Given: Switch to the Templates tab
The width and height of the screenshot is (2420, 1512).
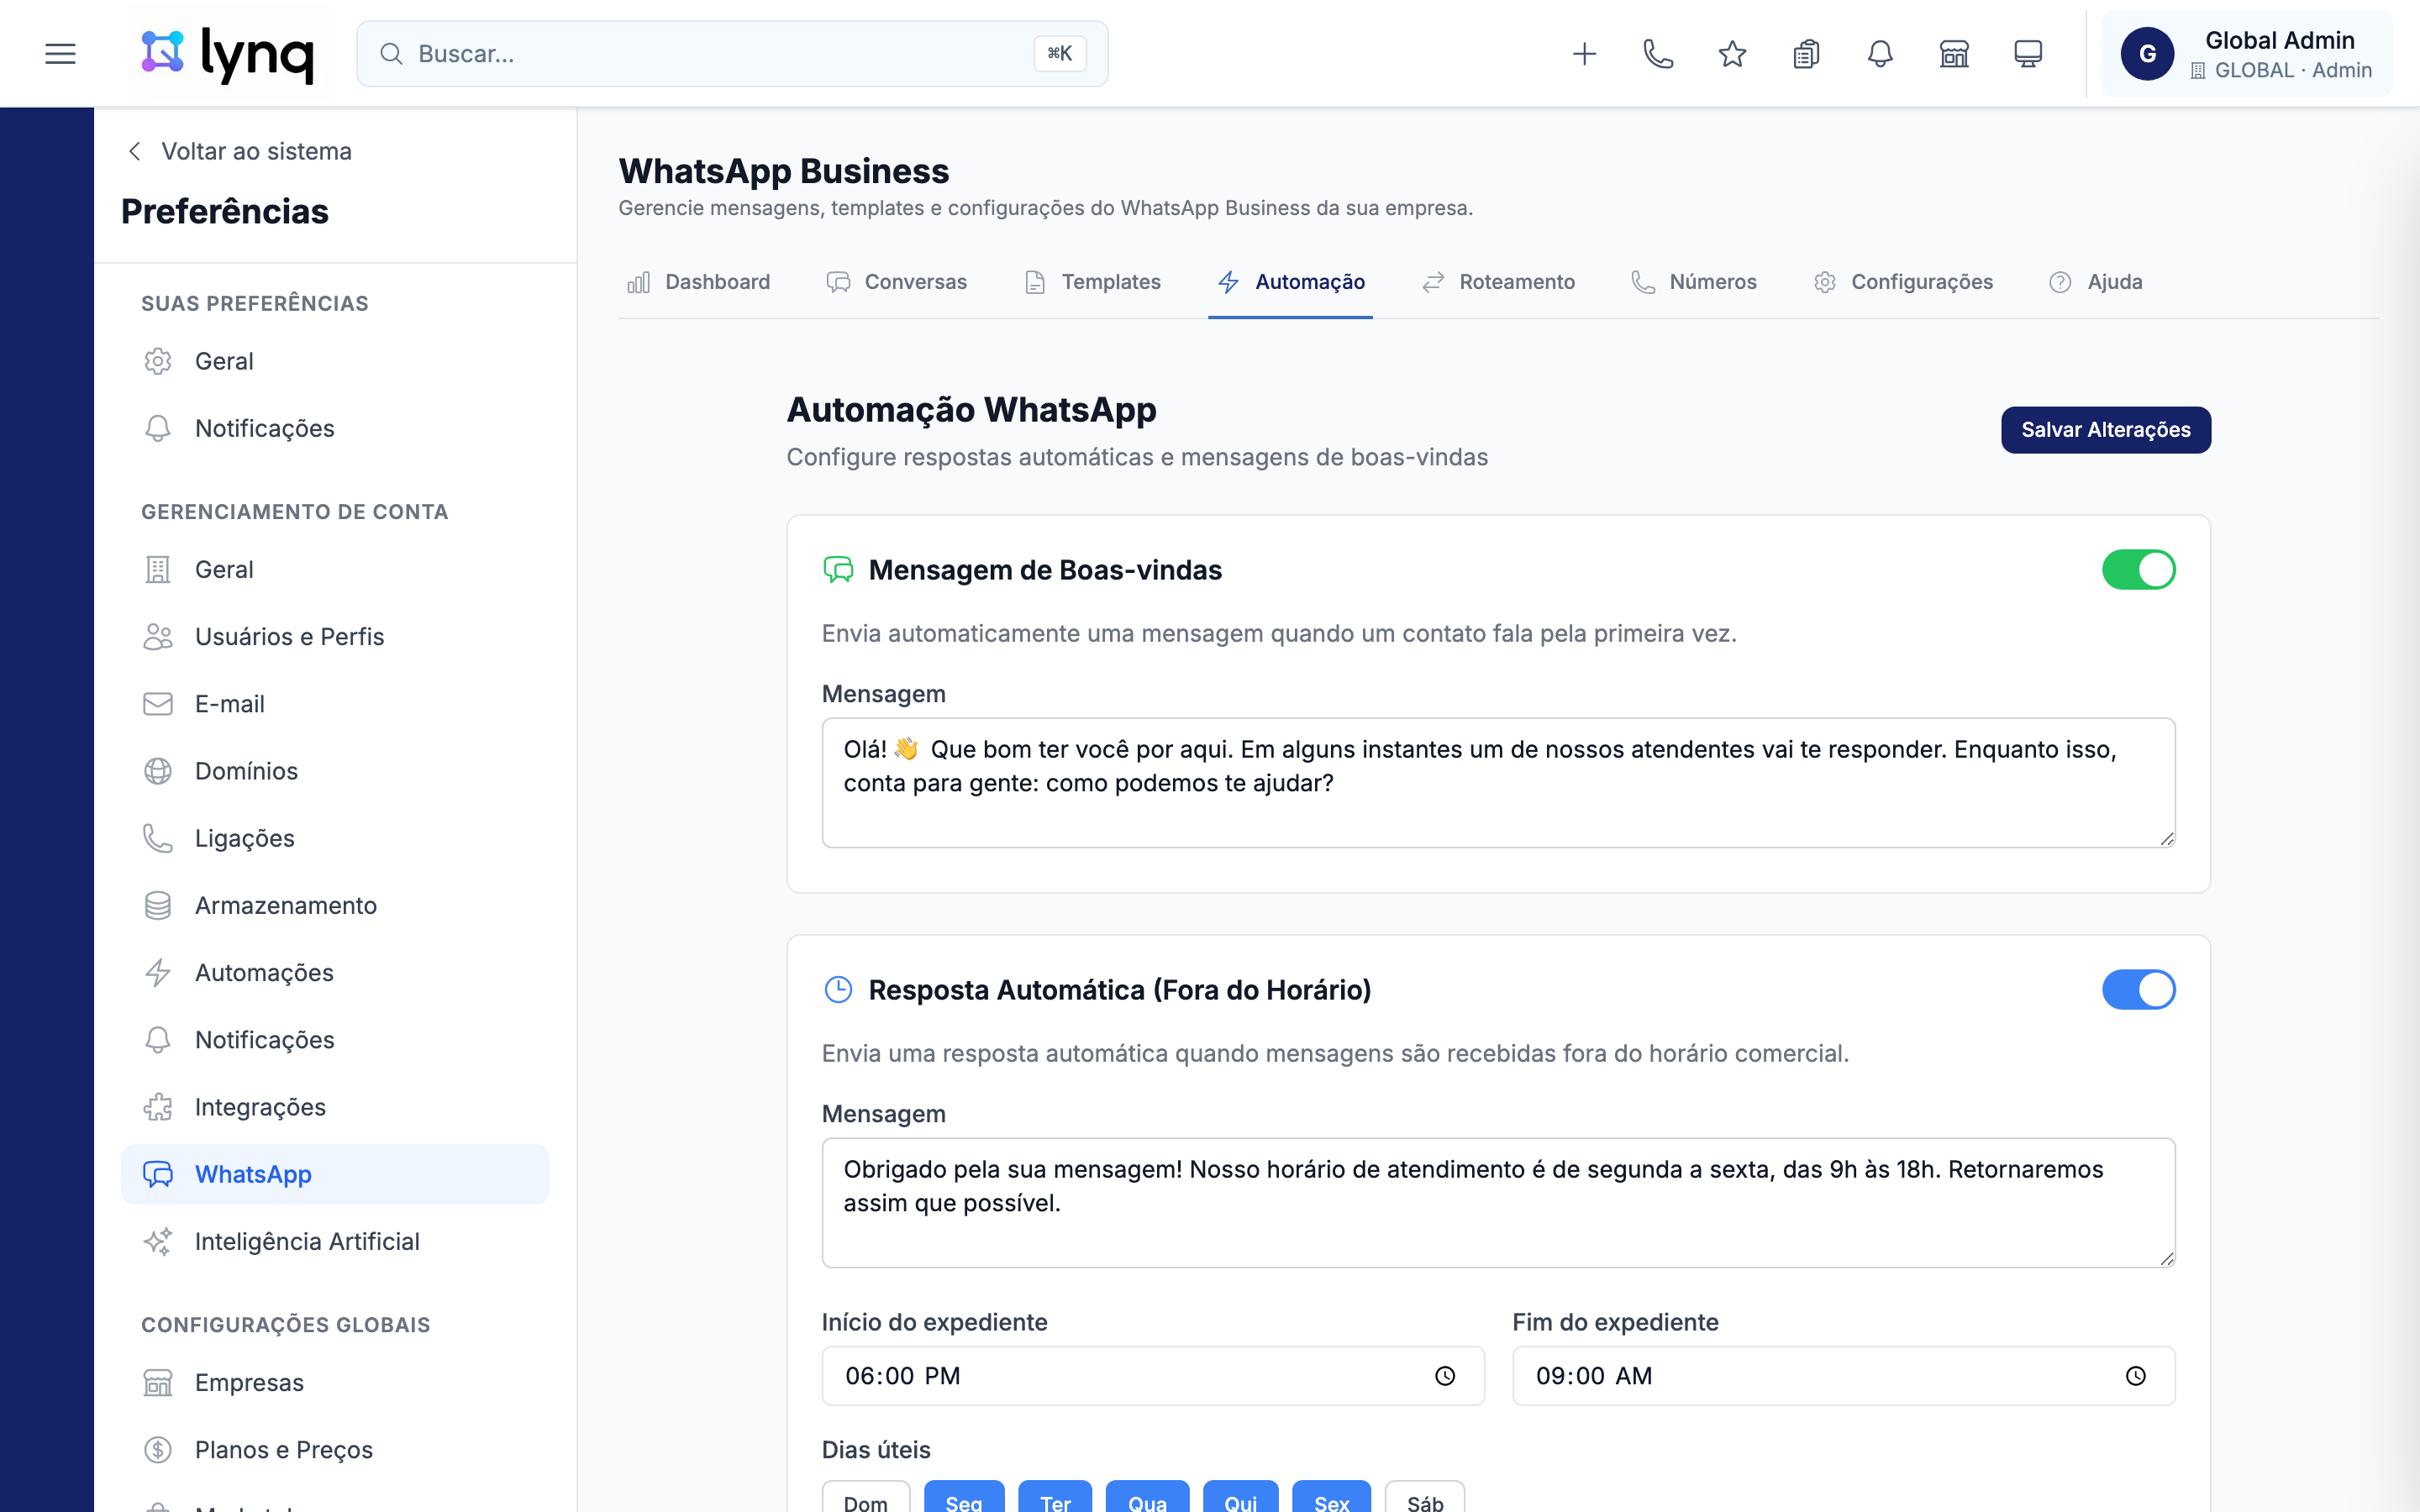Looking at the screenshot, I should pos(1093,282).
